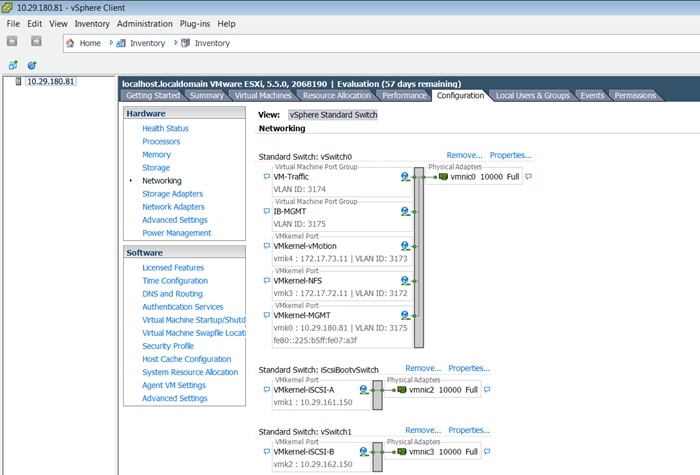The height and width of the screenshot is (475, 700).
Task: Open Power Management in Hardware list
Action: [x=176, y=233]
